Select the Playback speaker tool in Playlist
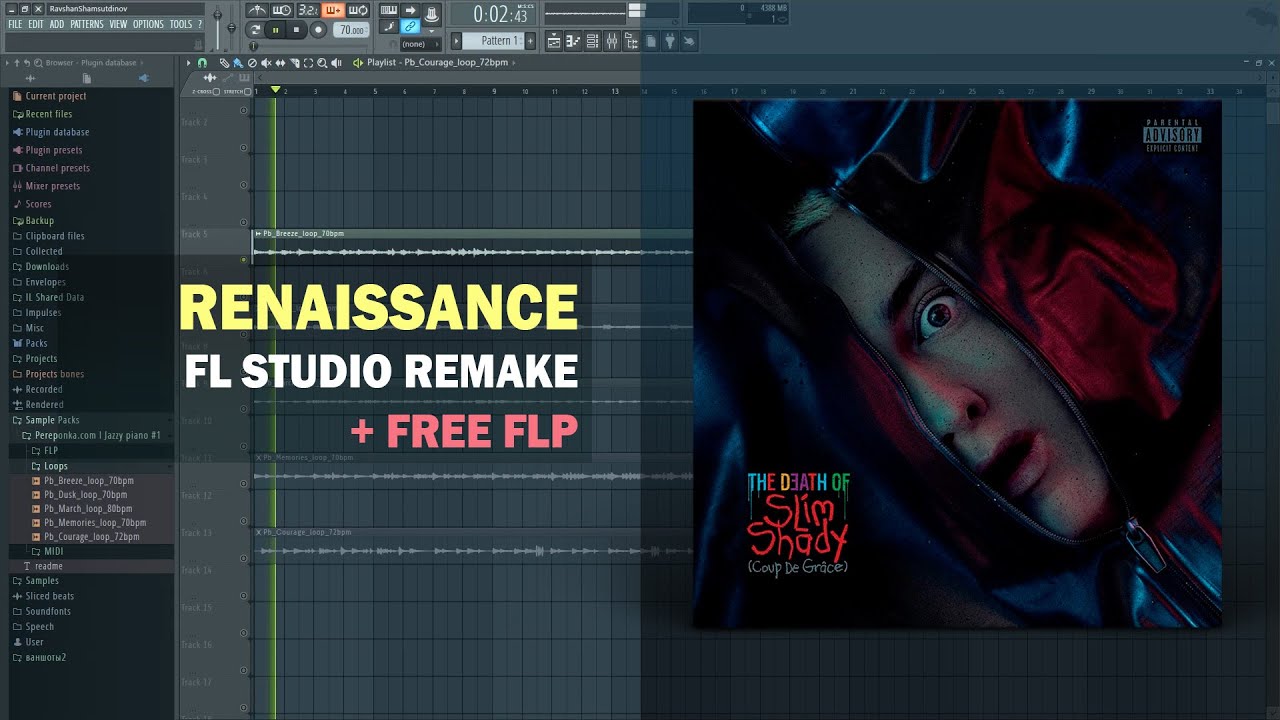This screenshot has width=1280, height=720. pyautogui.click(x=336, y=63)
